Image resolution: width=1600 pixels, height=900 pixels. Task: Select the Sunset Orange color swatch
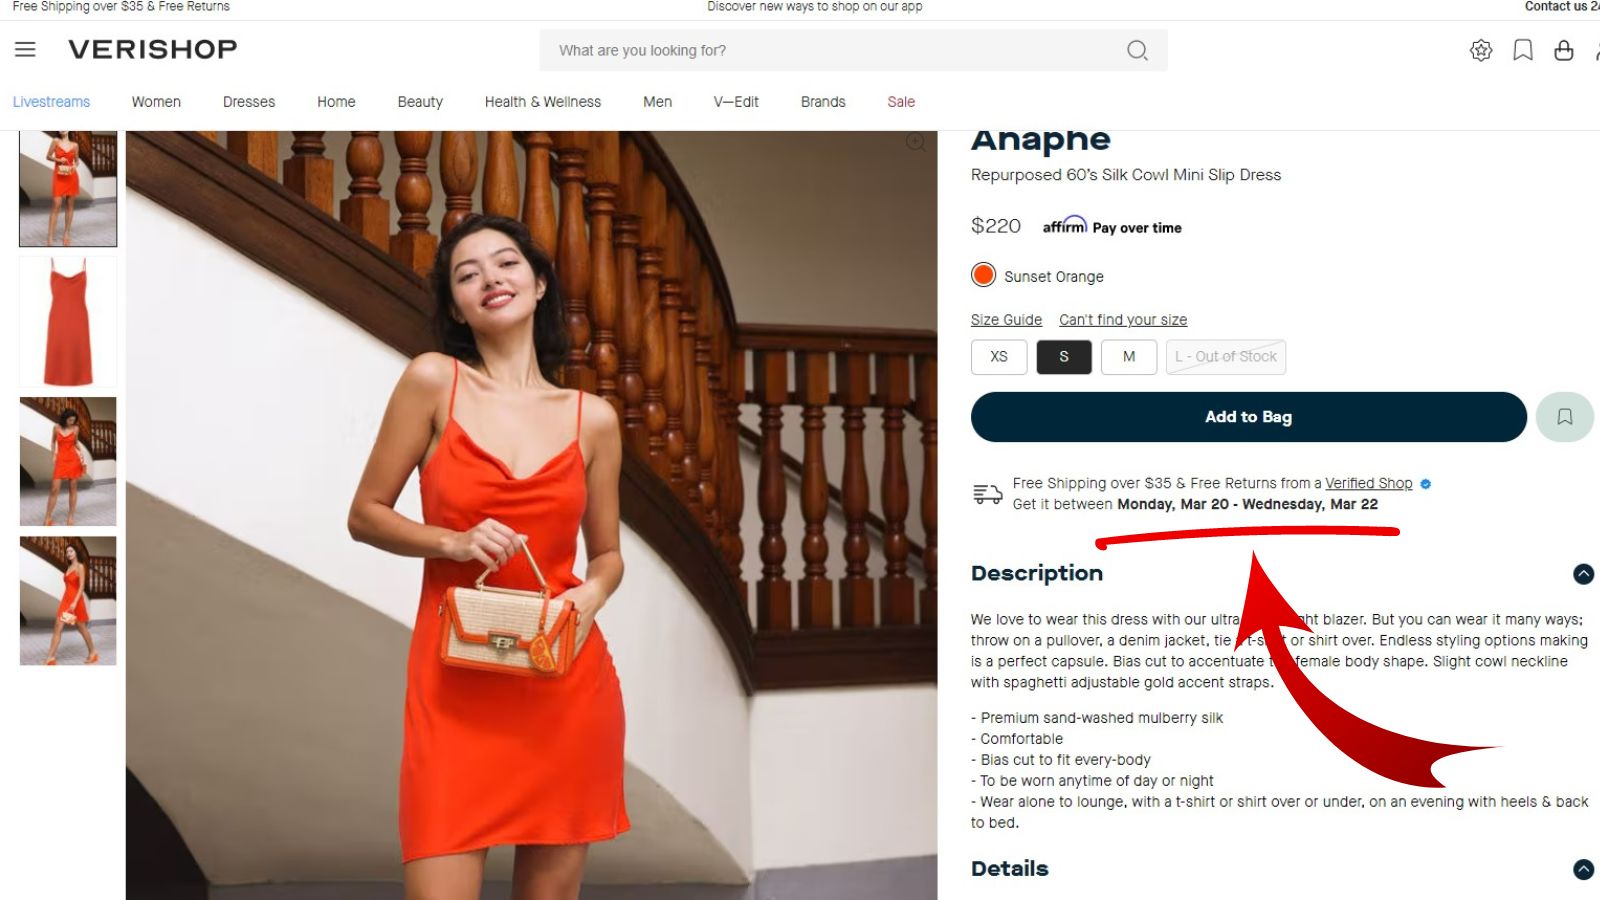(984, 275)
